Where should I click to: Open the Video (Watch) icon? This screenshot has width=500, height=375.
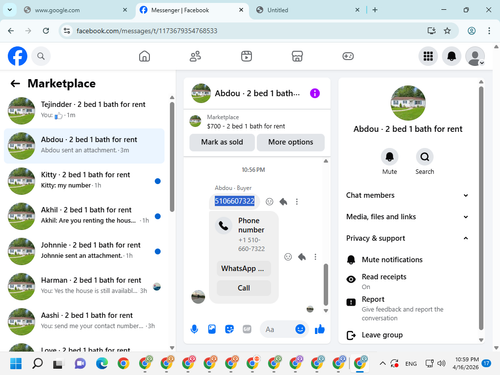[246, 56]
